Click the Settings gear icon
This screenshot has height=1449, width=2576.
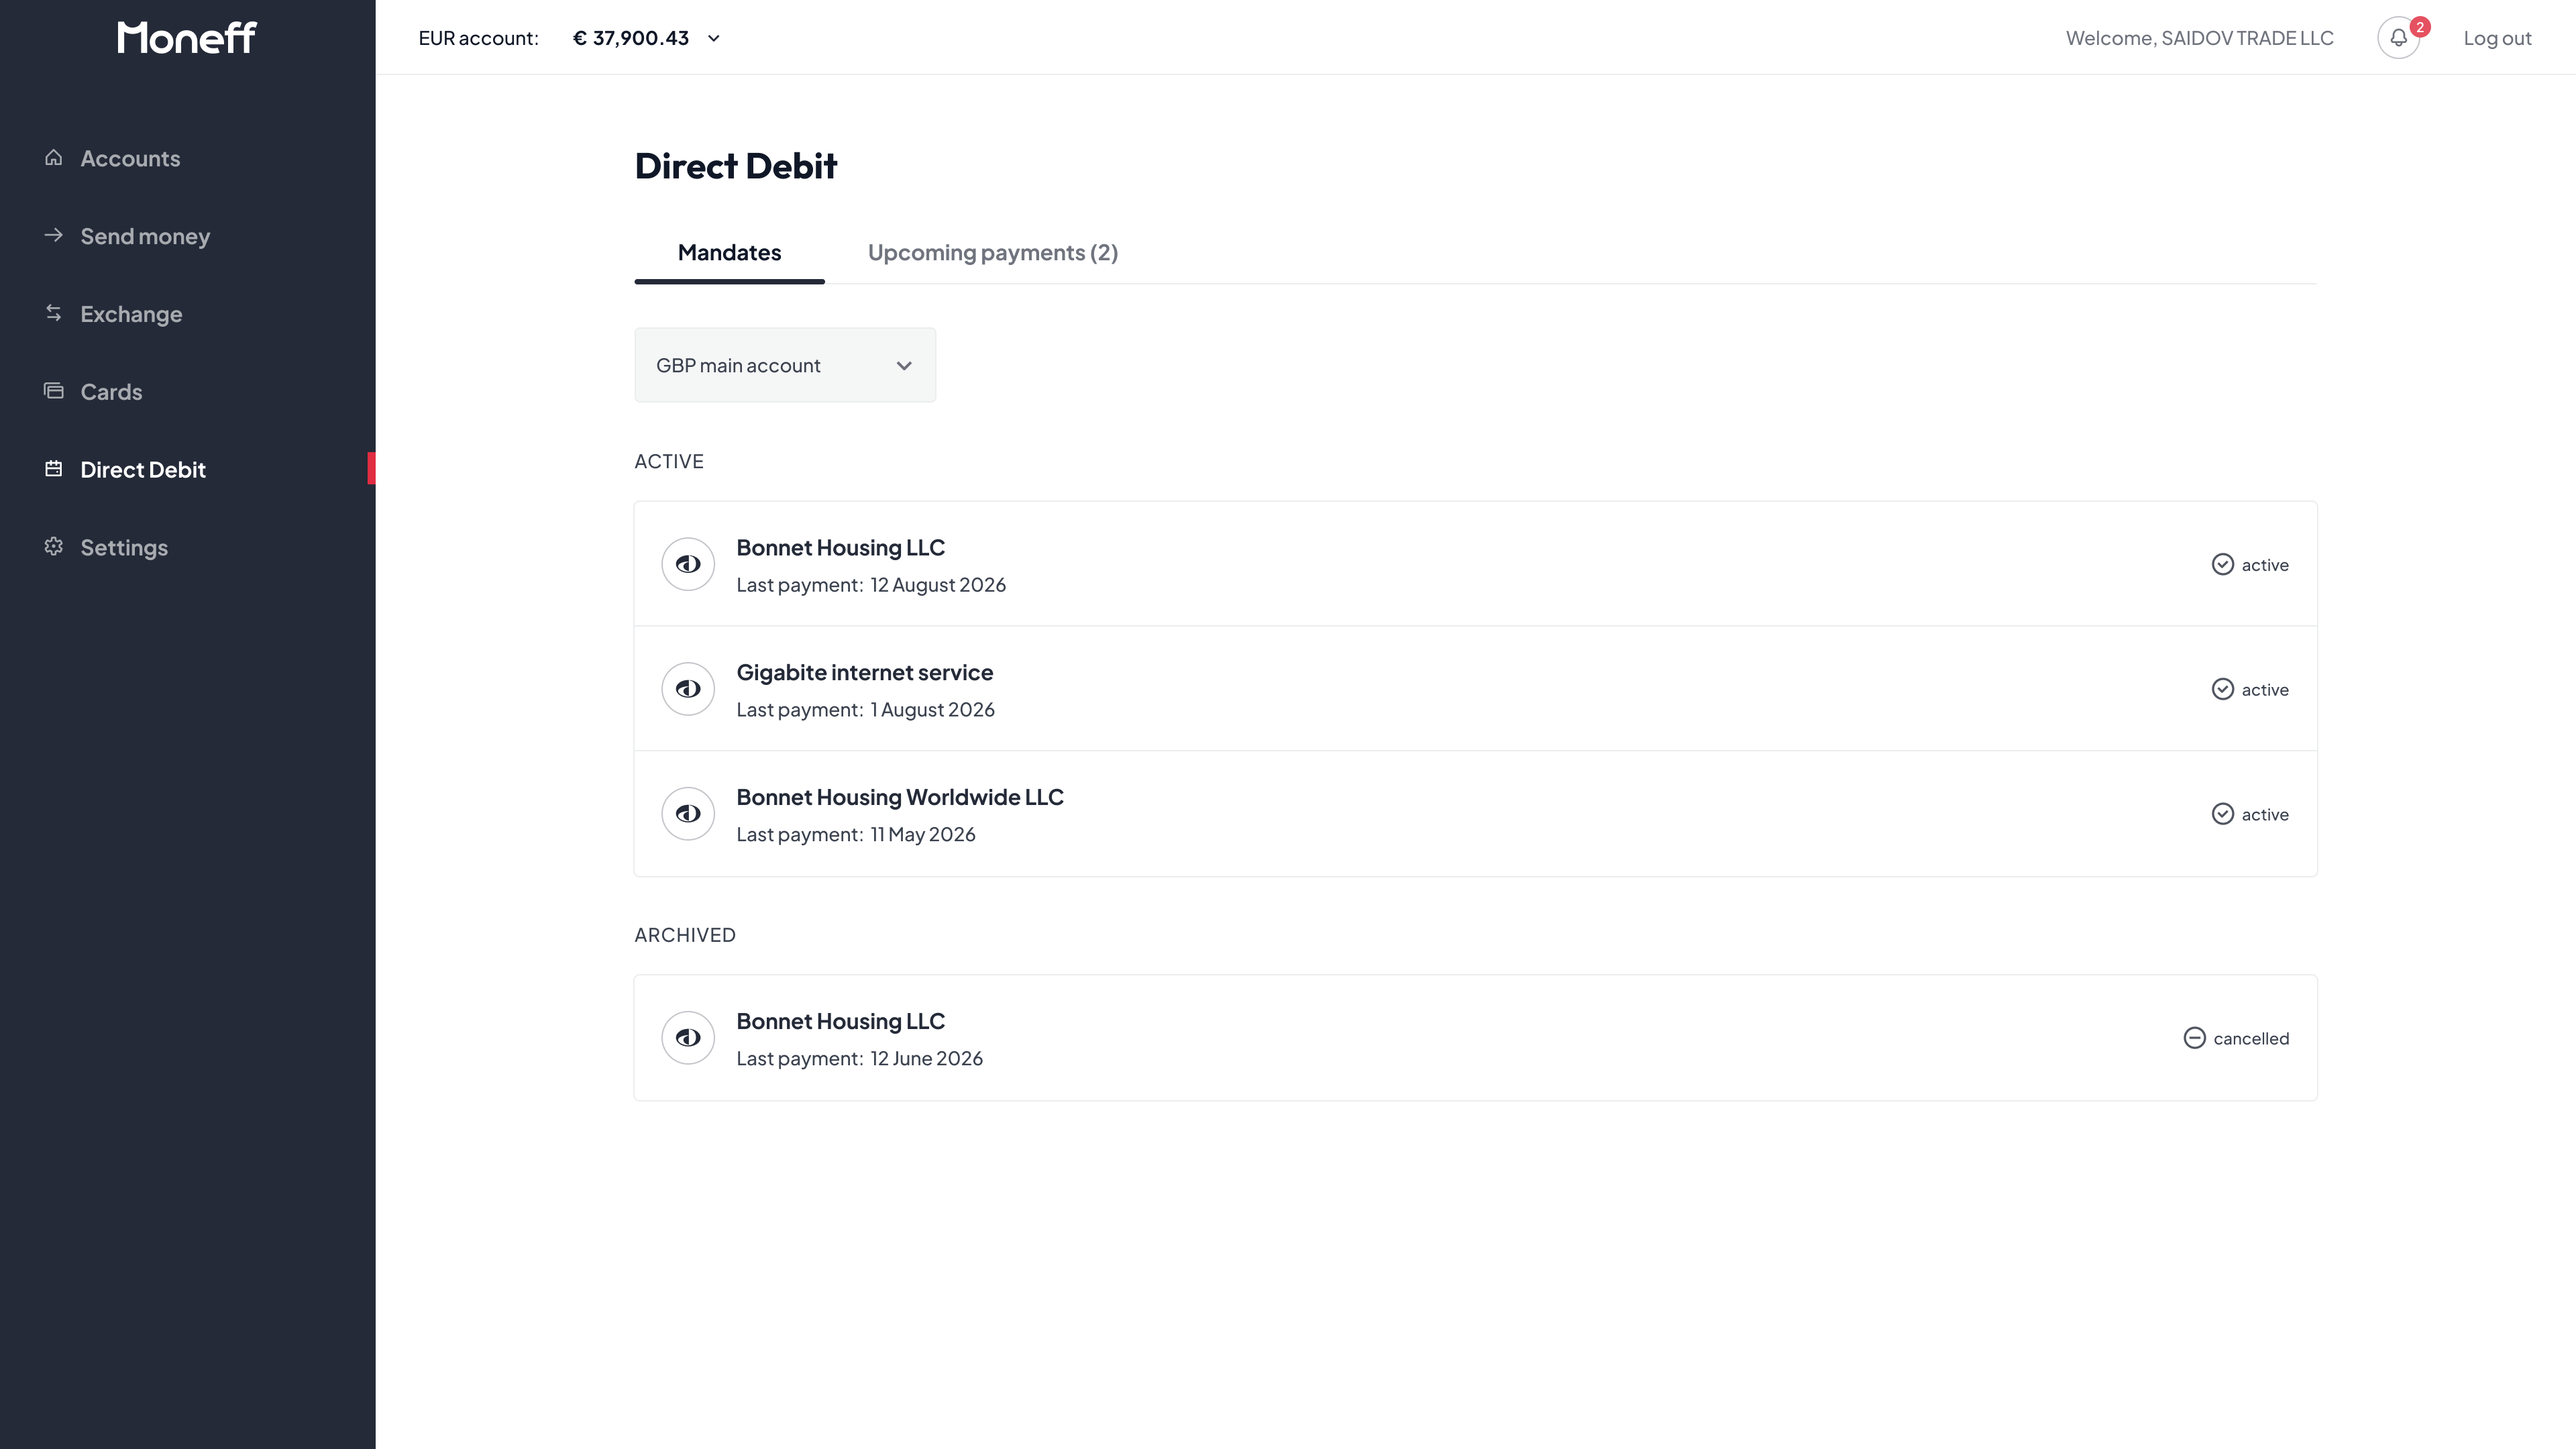(x=54, y=546)
